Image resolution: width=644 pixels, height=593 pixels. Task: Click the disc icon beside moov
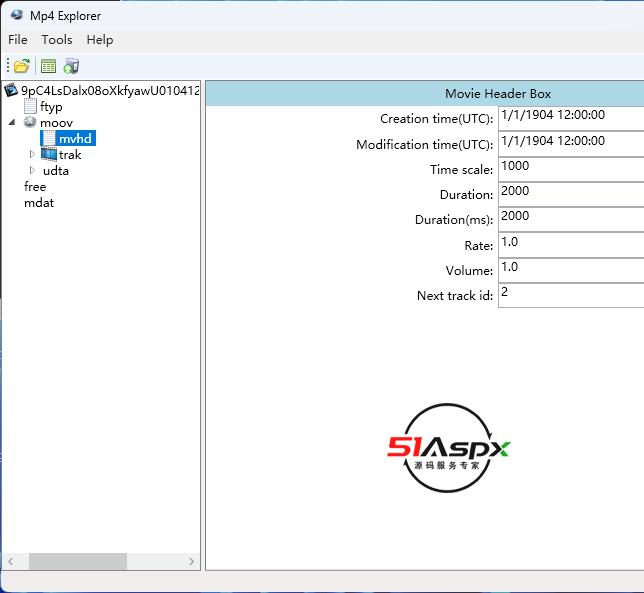coord(30,122)
